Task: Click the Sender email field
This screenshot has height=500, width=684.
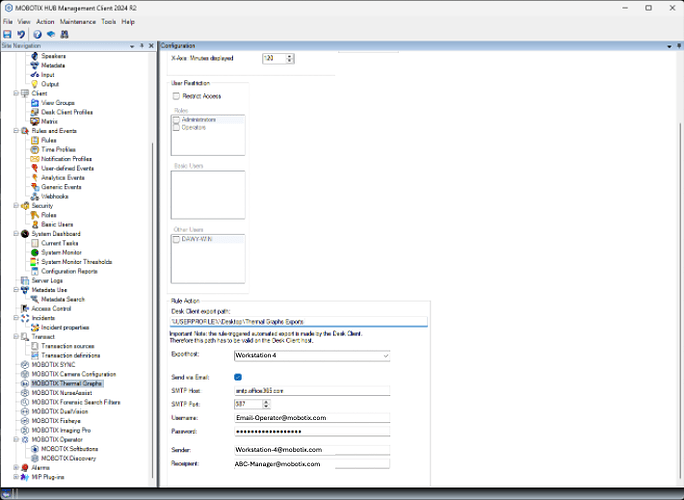Action: 312,450
